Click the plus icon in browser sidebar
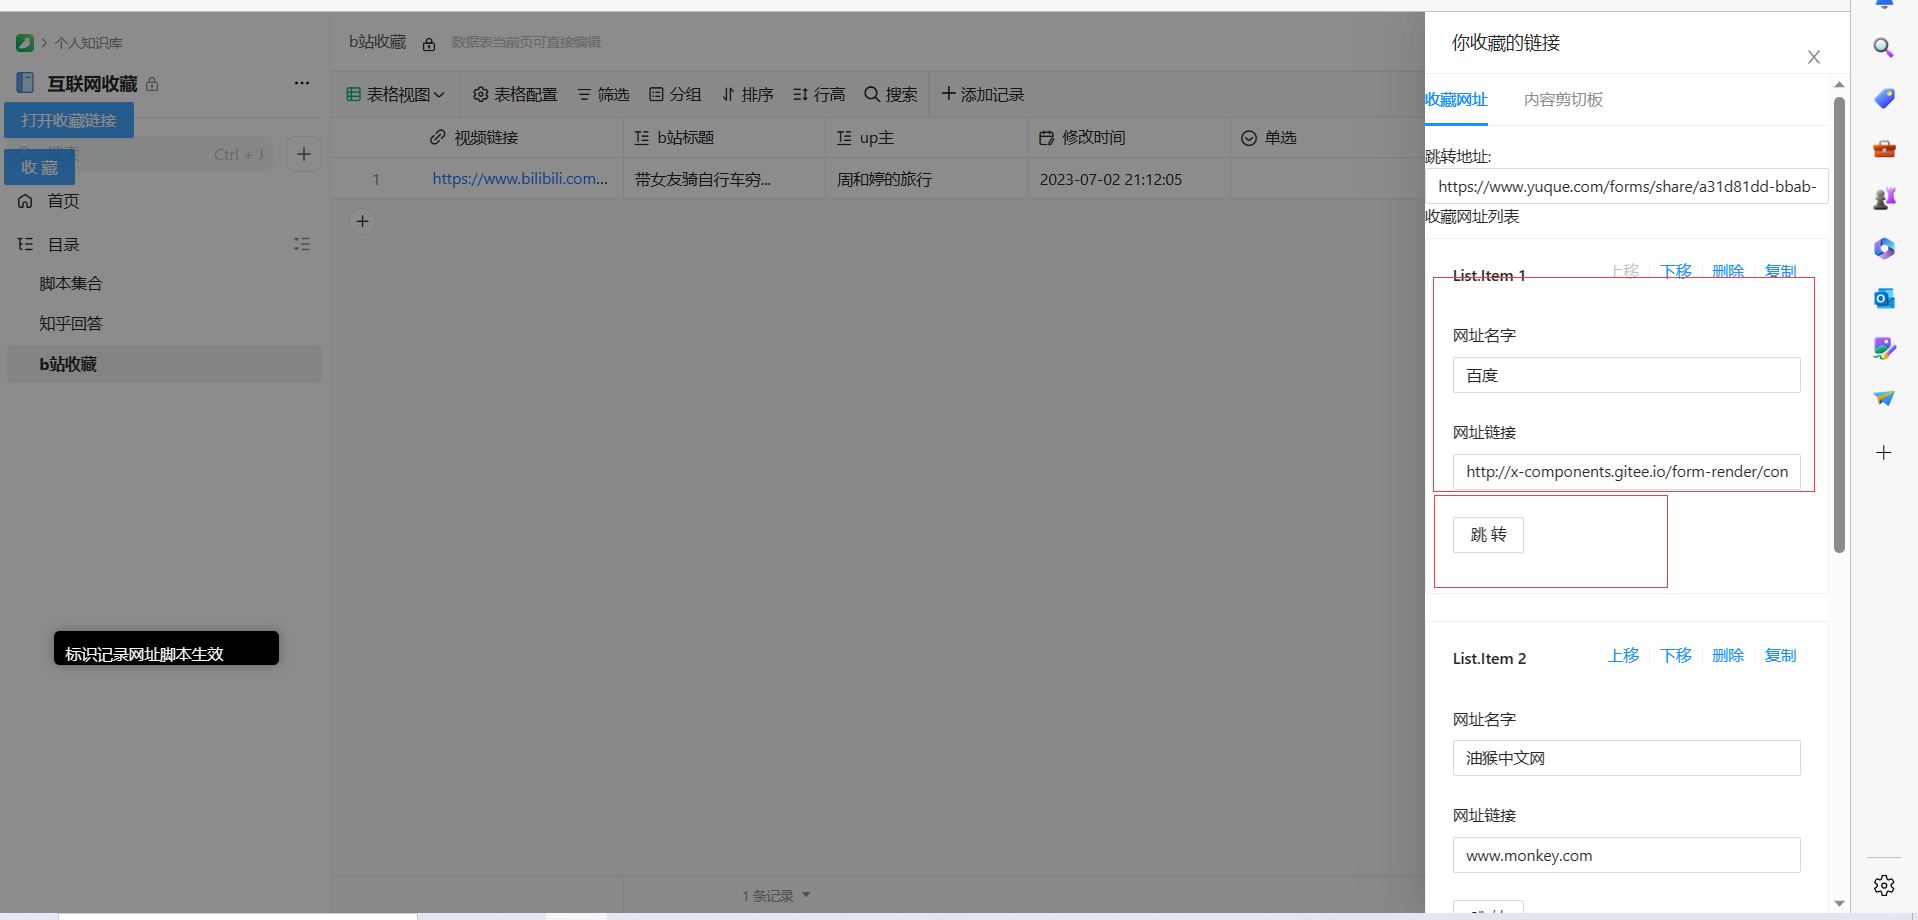 coord(1884,453)
